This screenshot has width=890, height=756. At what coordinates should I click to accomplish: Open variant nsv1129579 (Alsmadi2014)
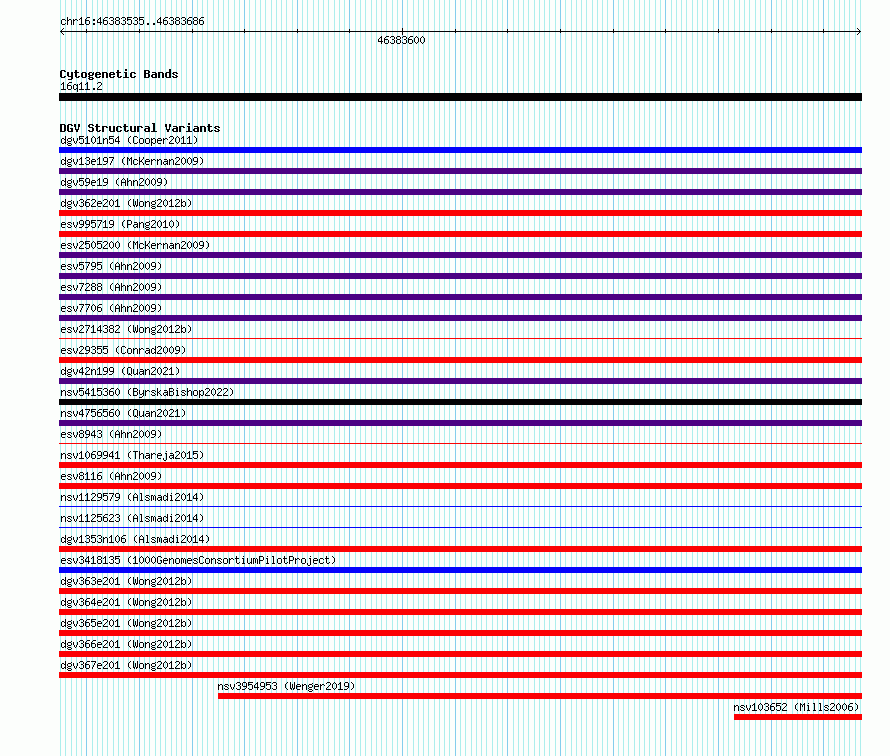pyautogui.click(x=132, y=497)
